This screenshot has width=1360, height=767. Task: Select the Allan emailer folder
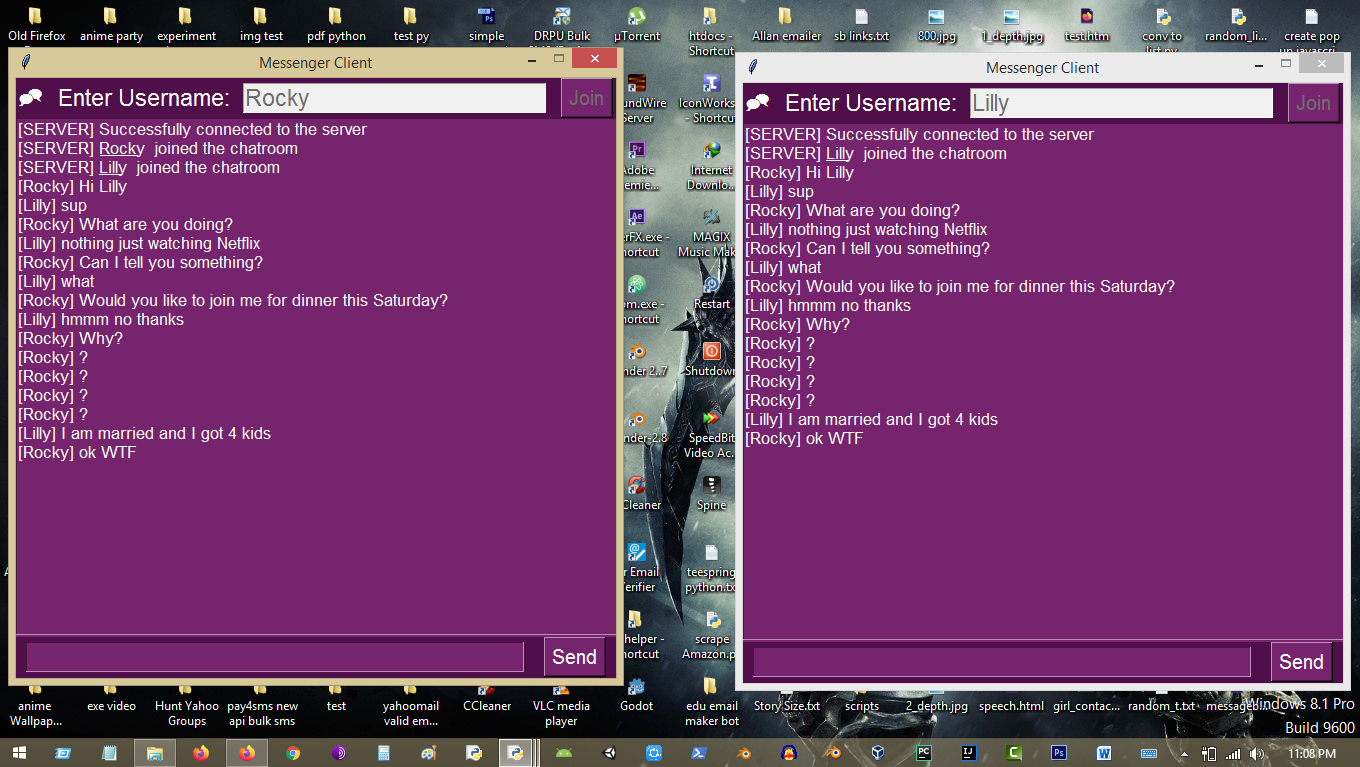pyautogui.click(x=786, y=25)
